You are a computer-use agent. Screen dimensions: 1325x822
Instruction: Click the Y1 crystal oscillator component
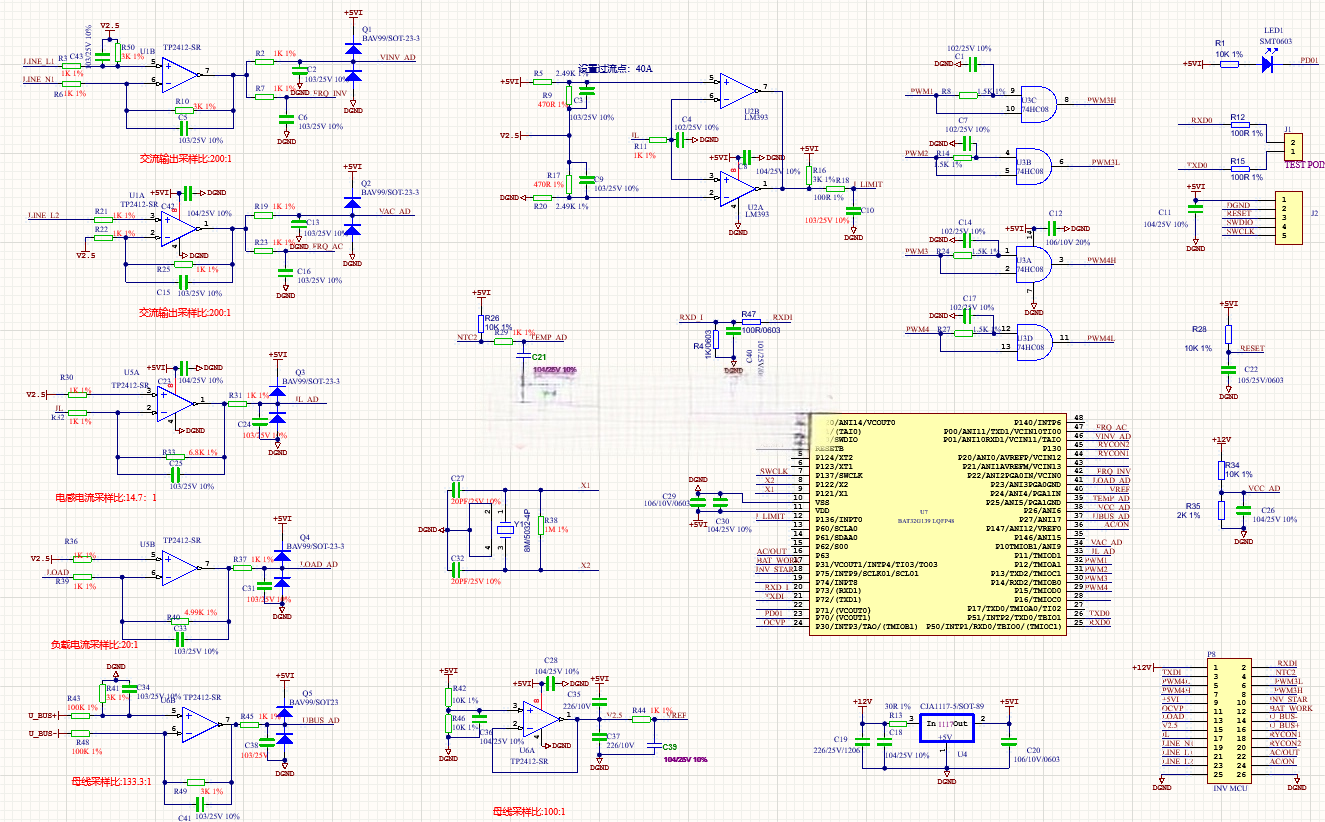[506, 527]
